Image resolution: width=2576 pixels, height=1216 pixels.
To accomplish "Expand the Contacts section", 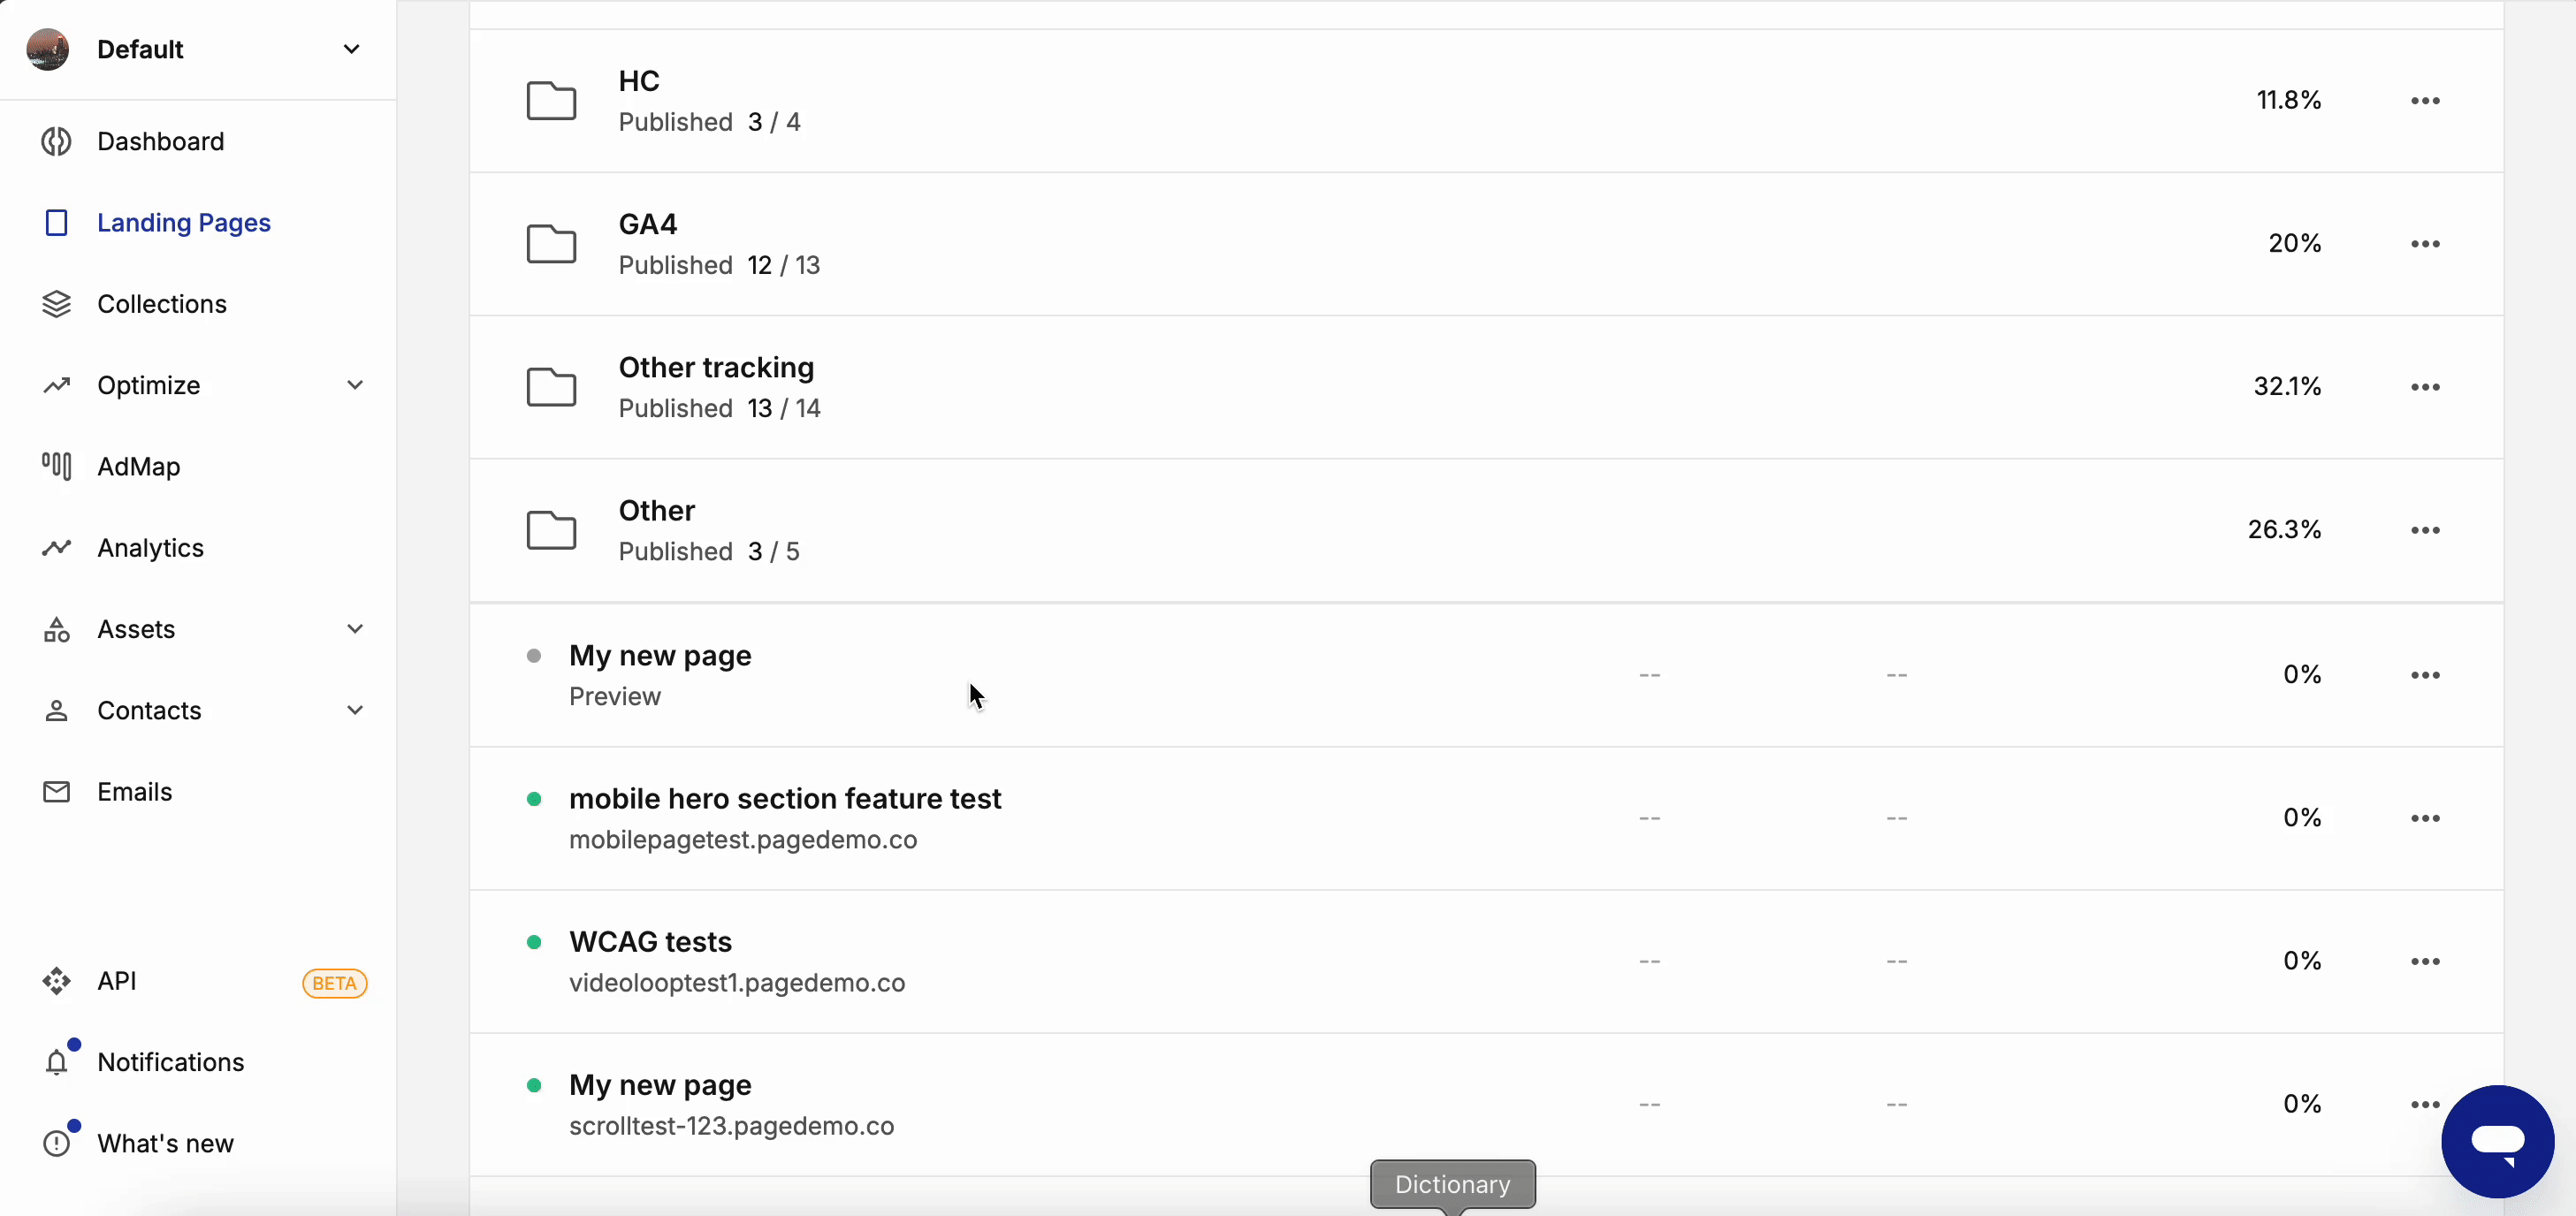I will 355,710.
